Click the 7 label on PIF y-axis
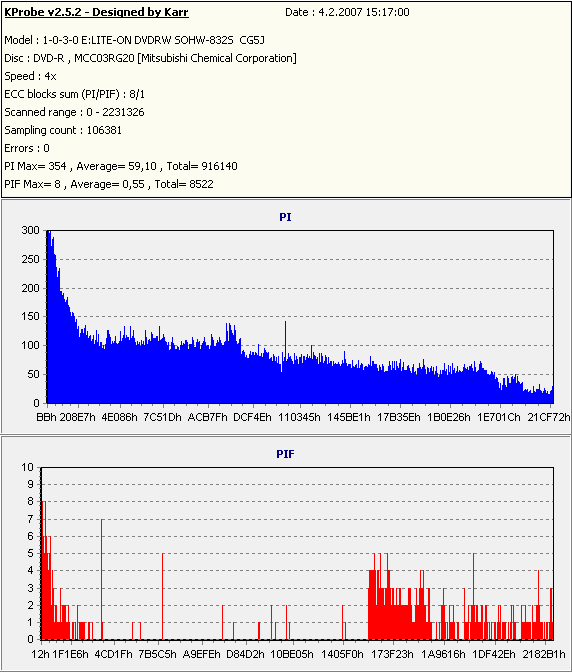Image resolution: width=572 pixels, height=672 pixels. coord(30,519)
